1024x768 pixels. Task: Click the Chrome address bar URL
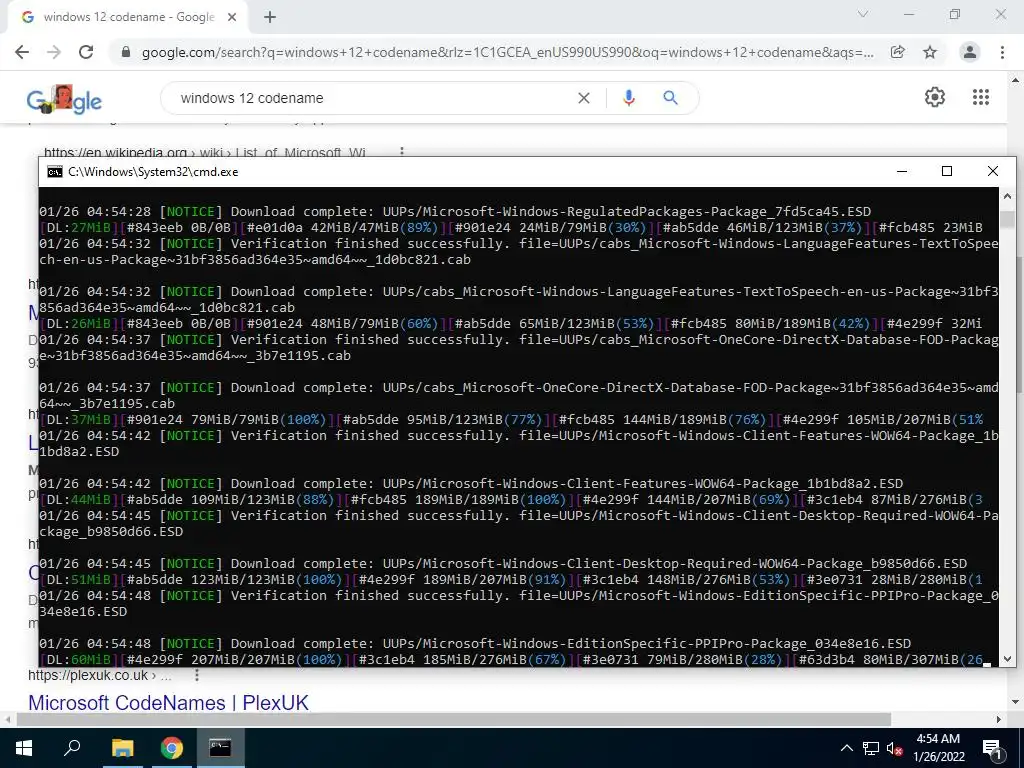pos(507,52)
